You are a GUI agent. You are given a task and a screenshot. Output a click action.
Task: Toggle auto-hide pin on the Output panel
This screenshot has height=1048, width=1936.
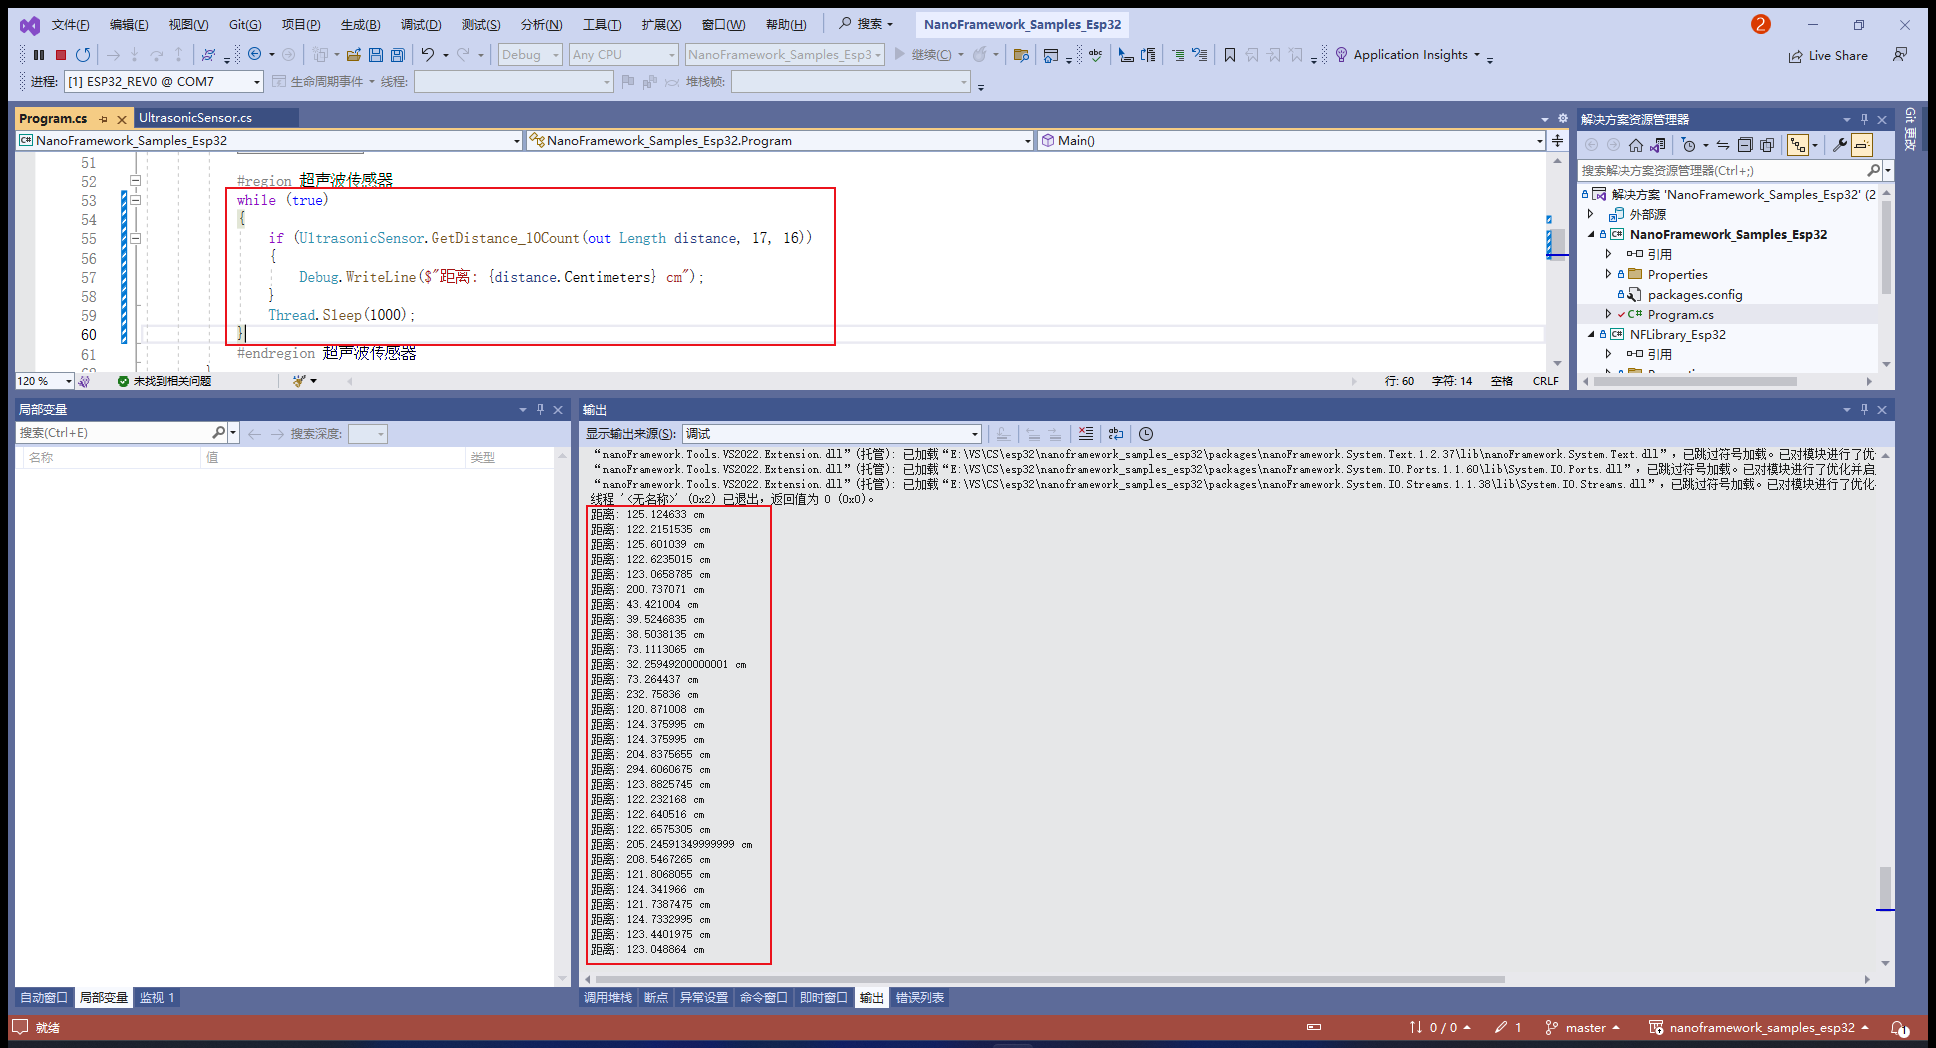(1864, 410)
